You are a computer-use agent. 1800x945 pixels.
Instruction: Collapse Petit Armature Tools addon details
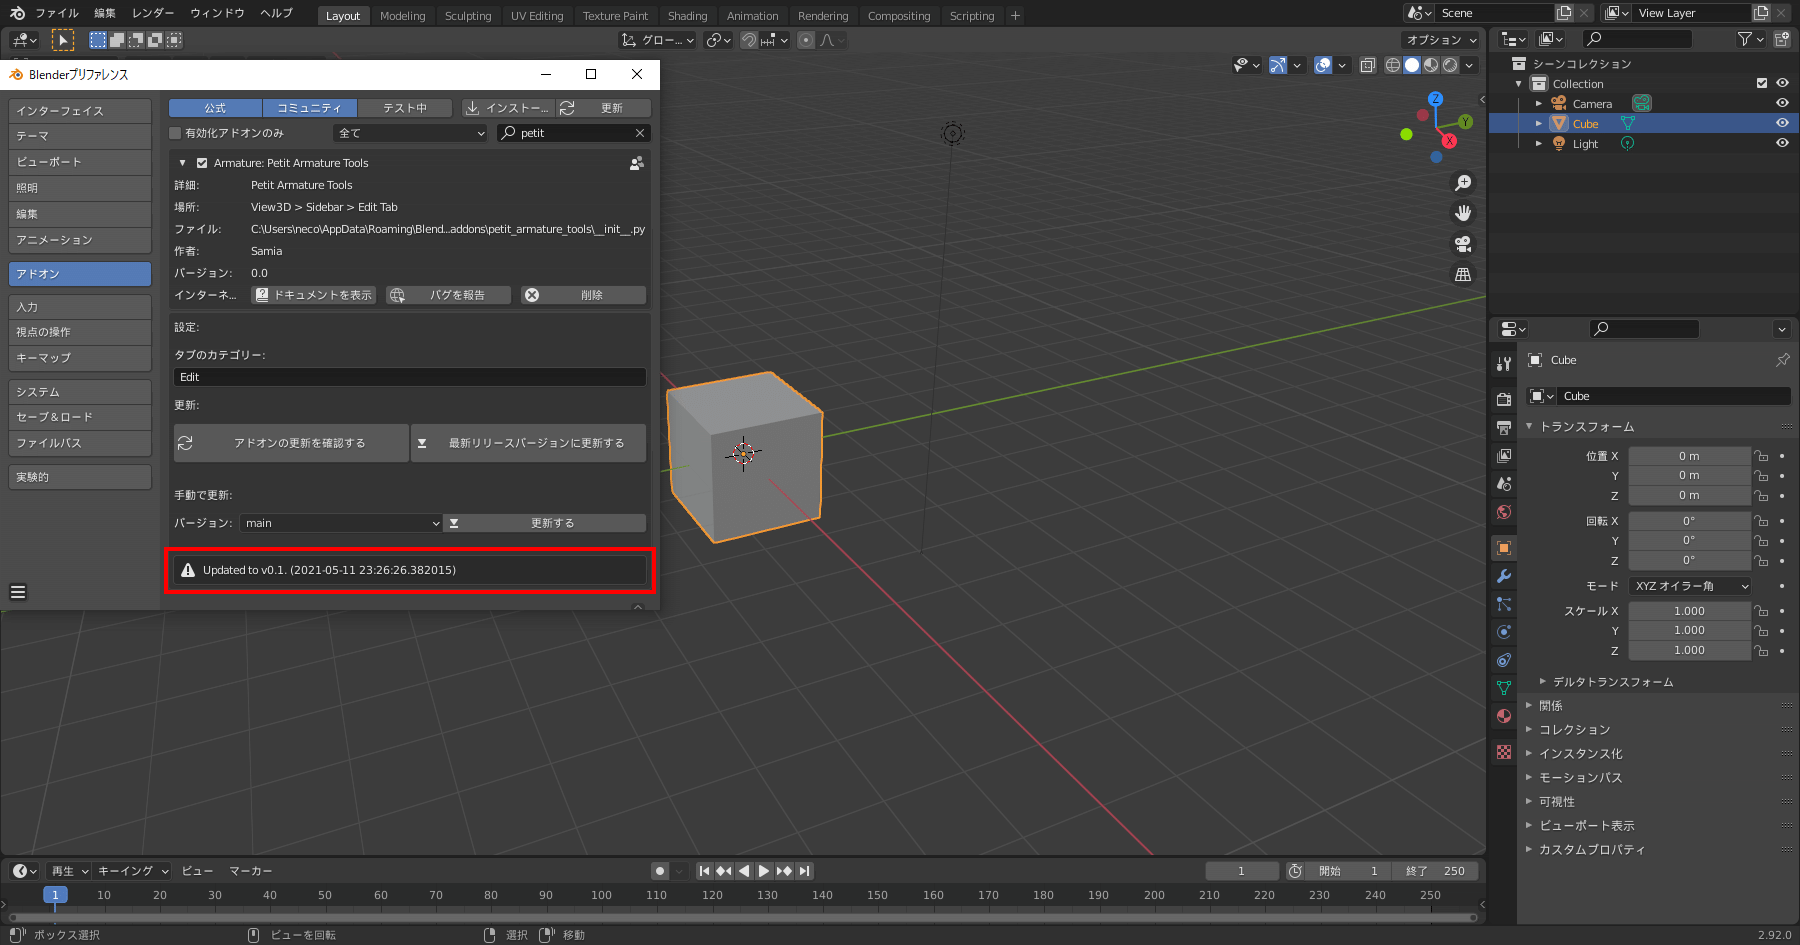point(183,163)
